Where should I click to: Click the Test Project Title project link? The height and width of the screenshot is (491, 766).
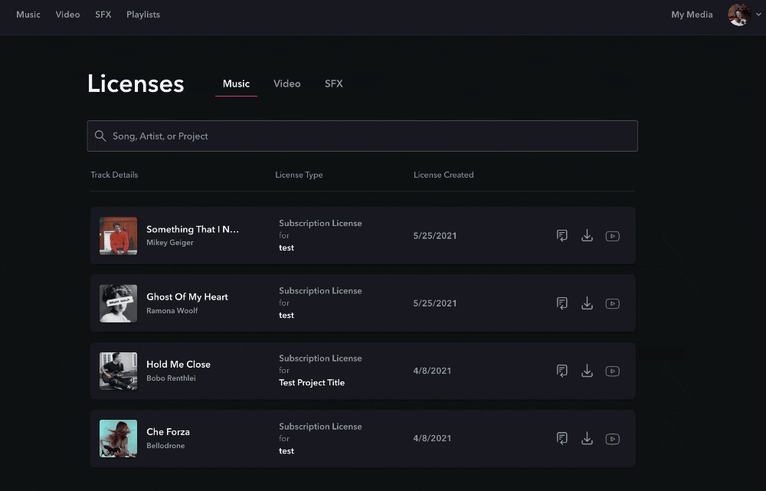(311, 383)
